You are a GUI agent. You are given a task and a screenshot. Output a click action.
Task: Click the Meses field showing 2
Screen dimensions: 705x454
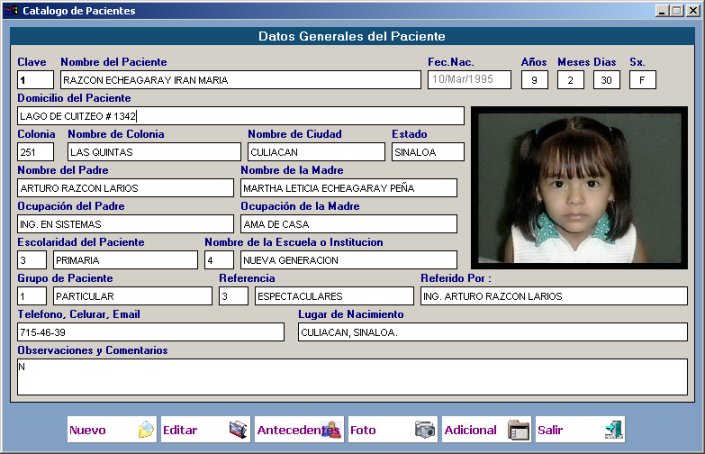(570, 80)
